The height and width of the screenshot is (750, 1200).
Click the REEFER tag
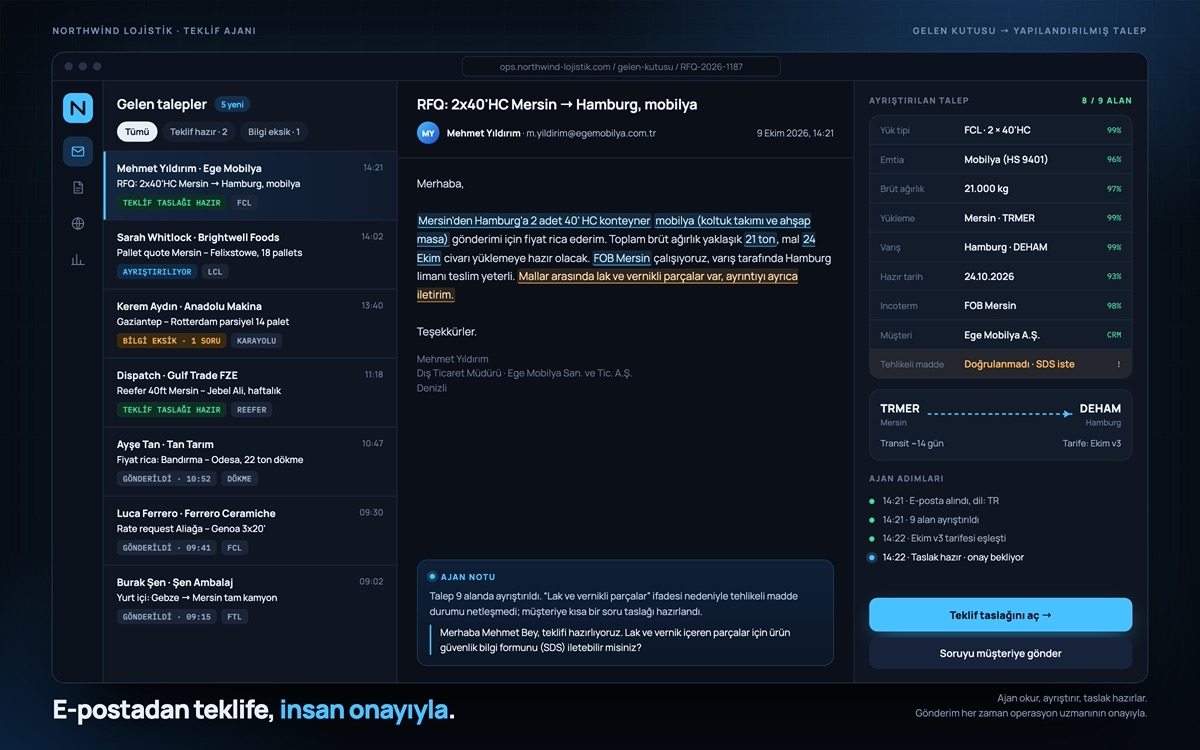tap(252, 410)
